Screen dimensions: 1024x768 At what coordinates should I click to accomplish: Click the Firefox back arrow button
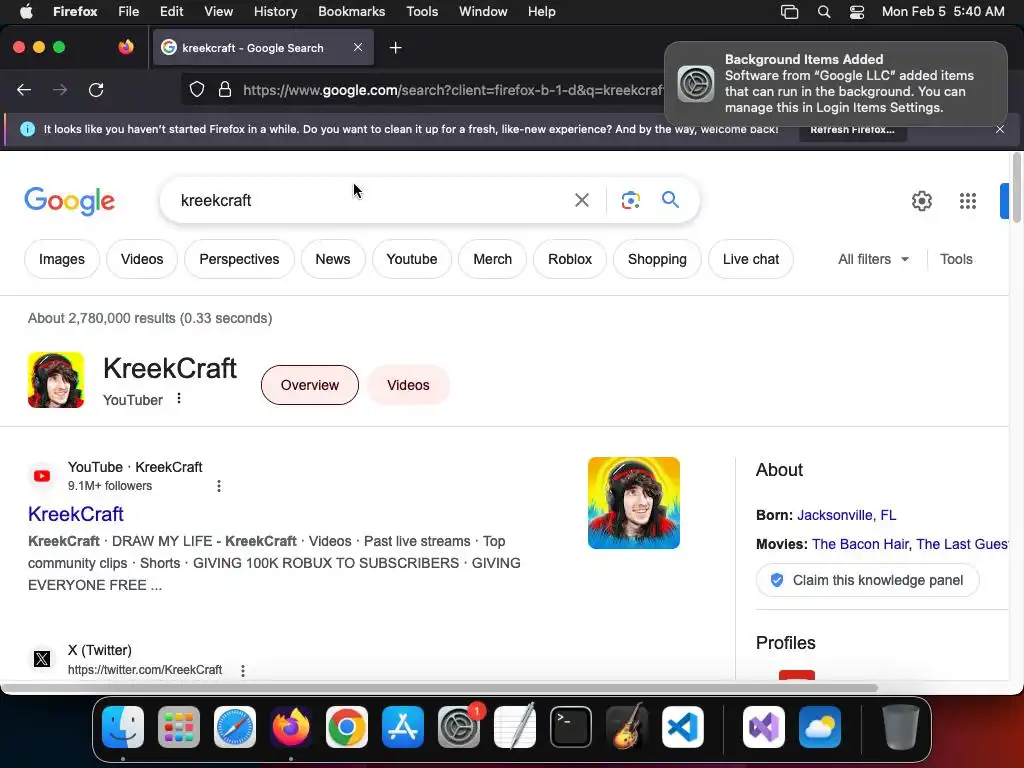click(24, 90)
